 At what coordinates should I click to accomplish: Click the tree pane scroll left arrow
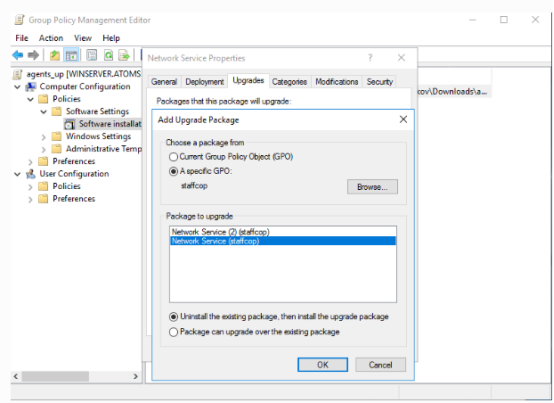pos(16,377)
